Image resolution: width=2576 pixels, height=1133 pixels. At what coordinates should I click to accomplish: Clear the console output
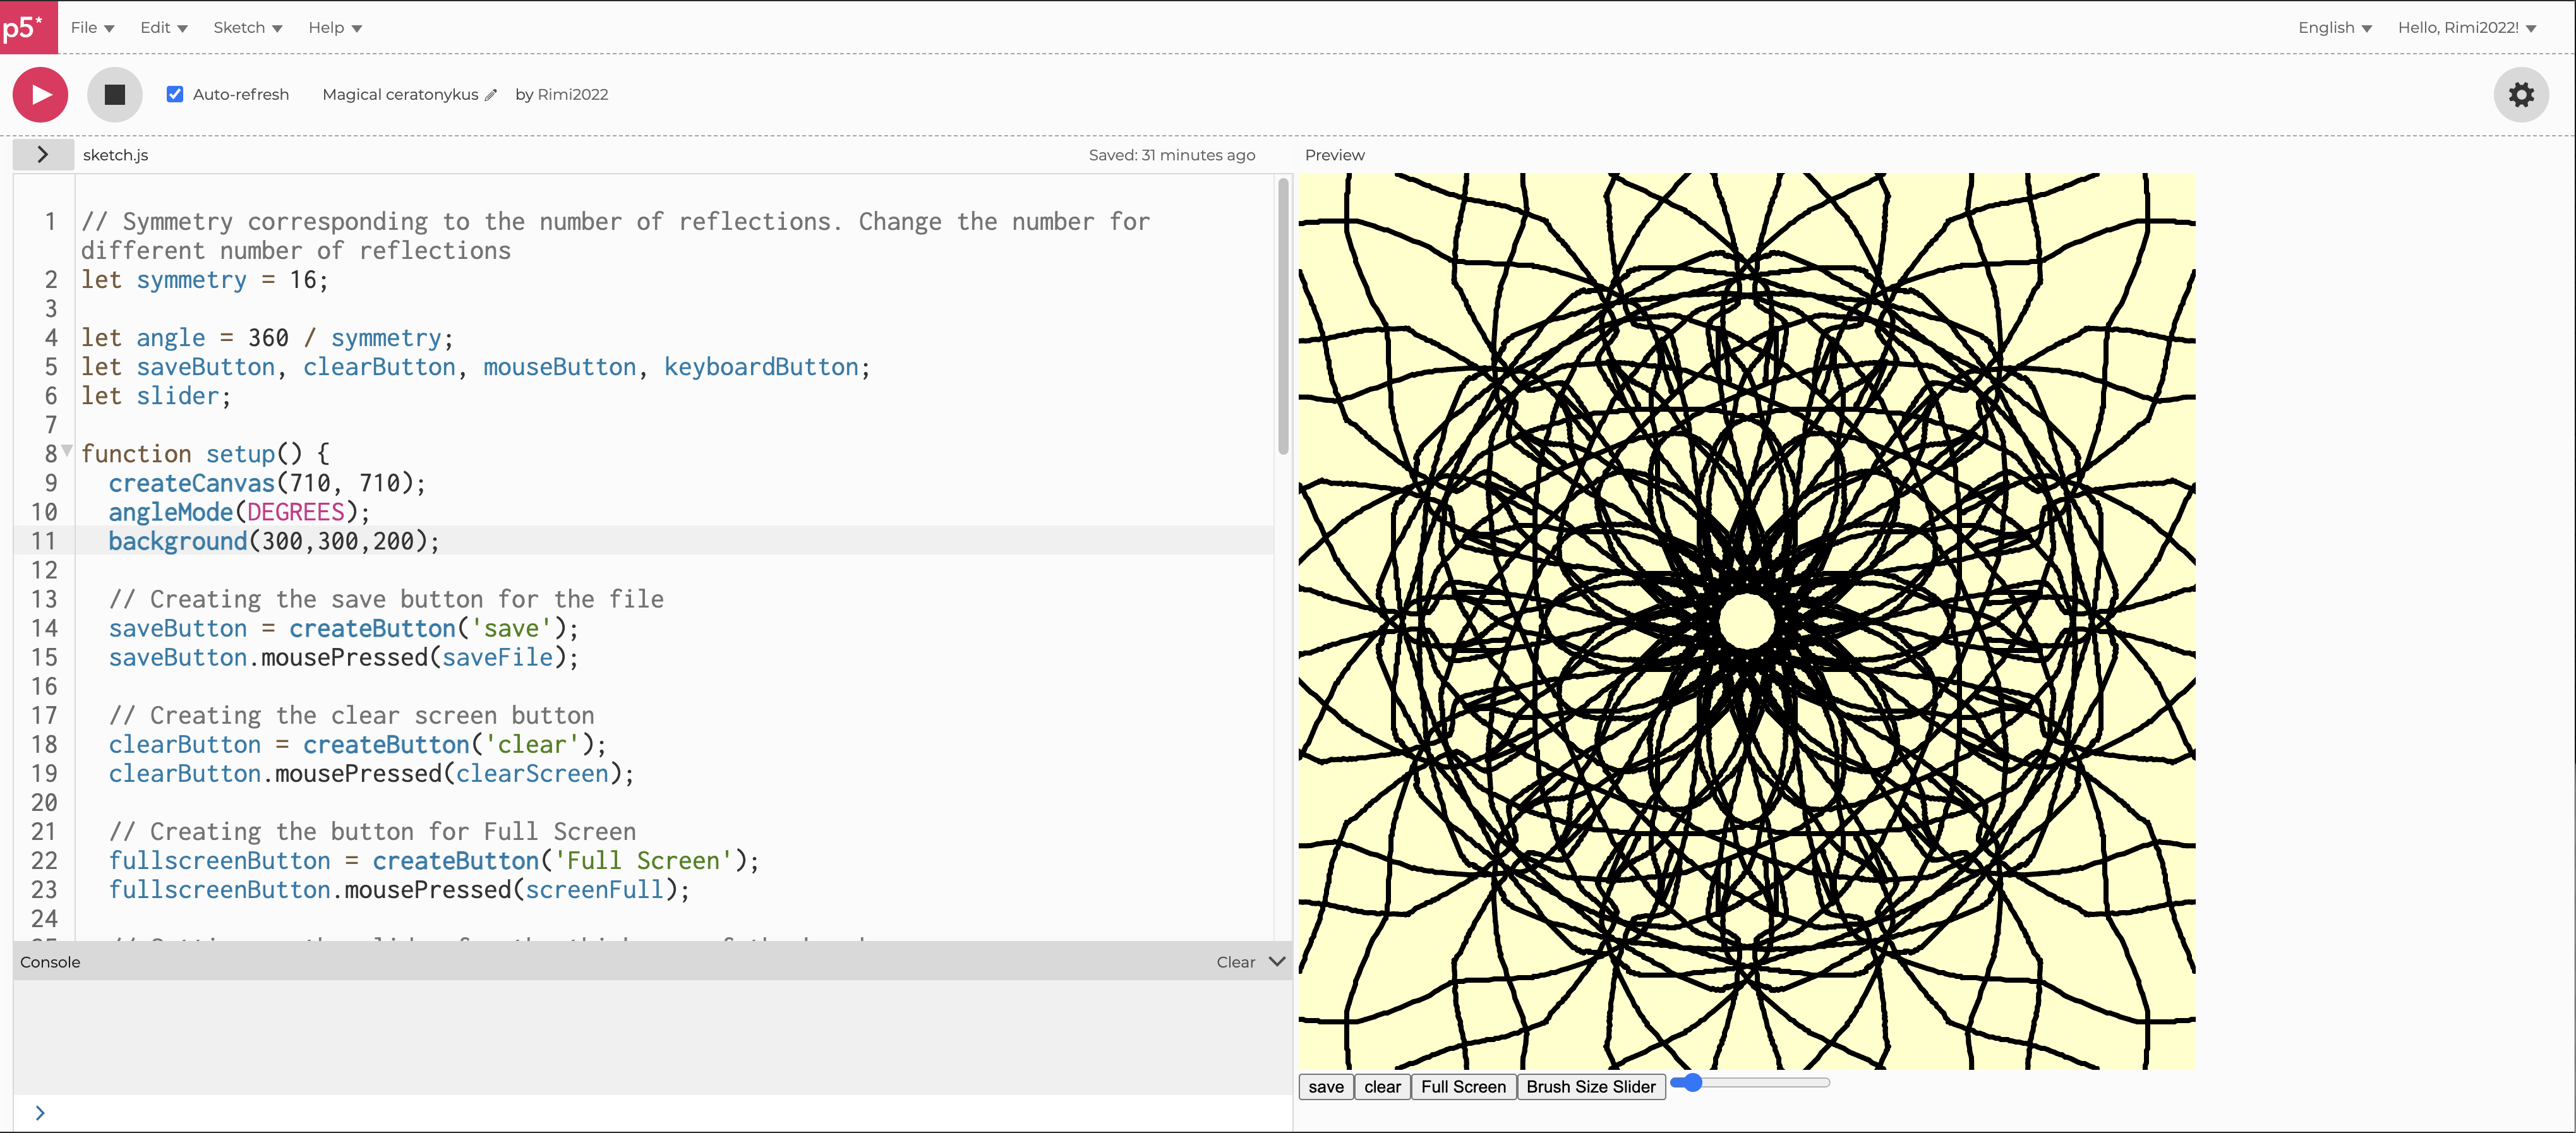[x=1235, y=962]
